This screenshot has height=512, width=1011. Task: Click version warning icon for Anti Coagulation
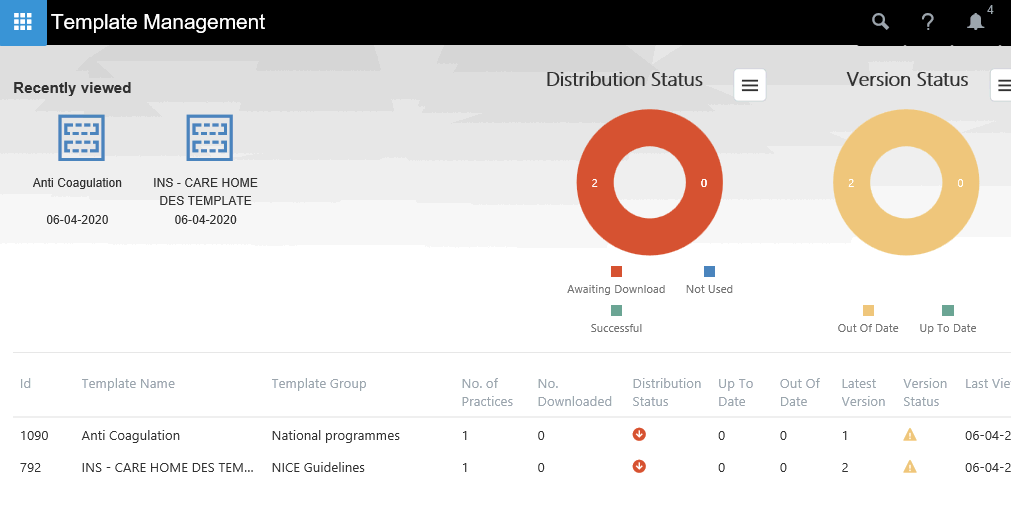910,435
